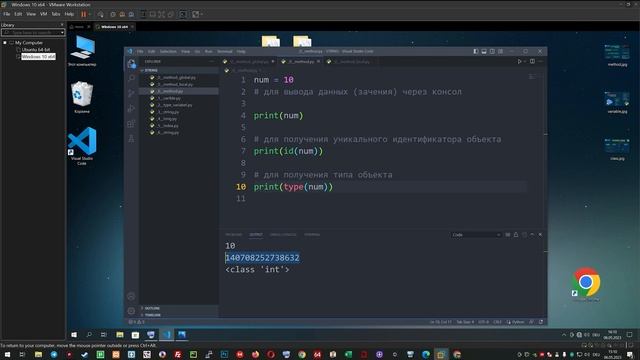Open Run menu in VS Code
640x360 pixels.
coord(209,51)
